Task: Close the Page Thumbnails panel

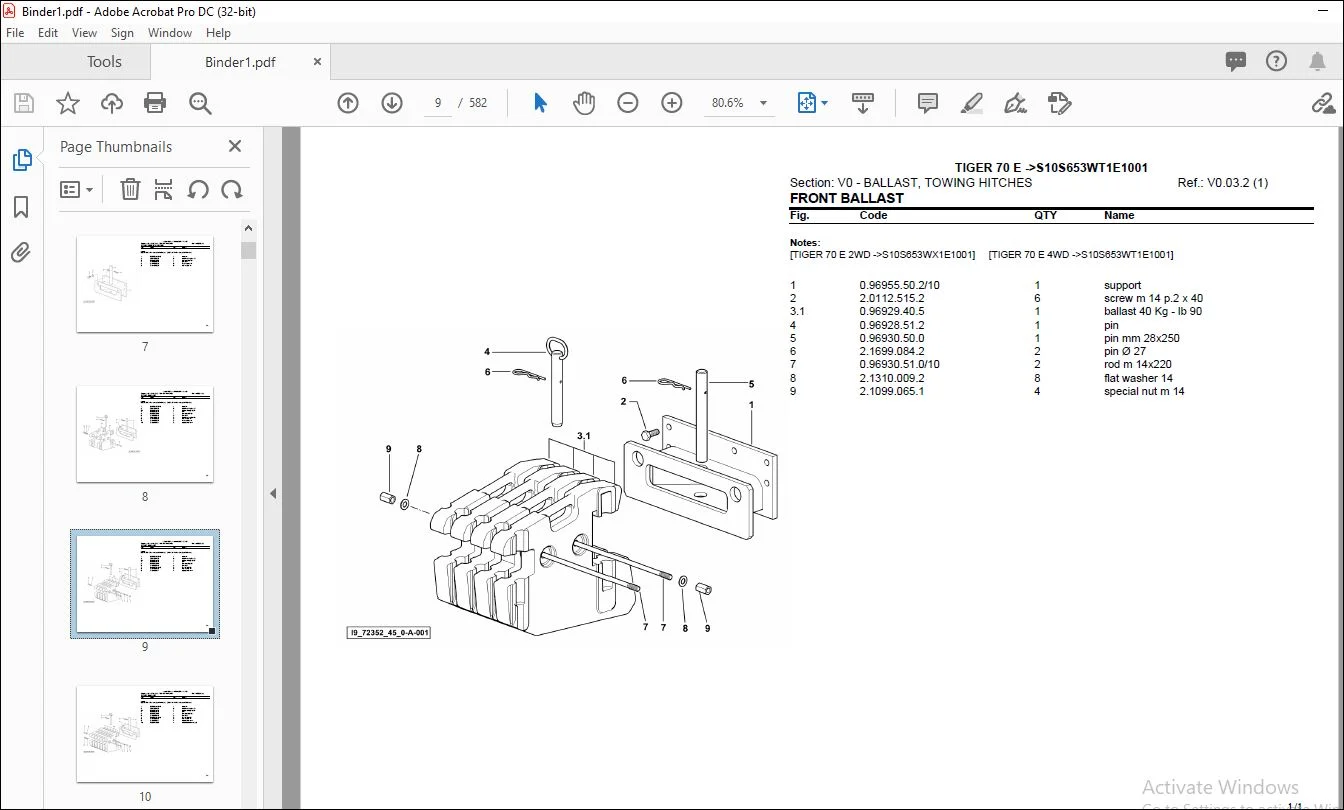Action: tap(235, 146)
